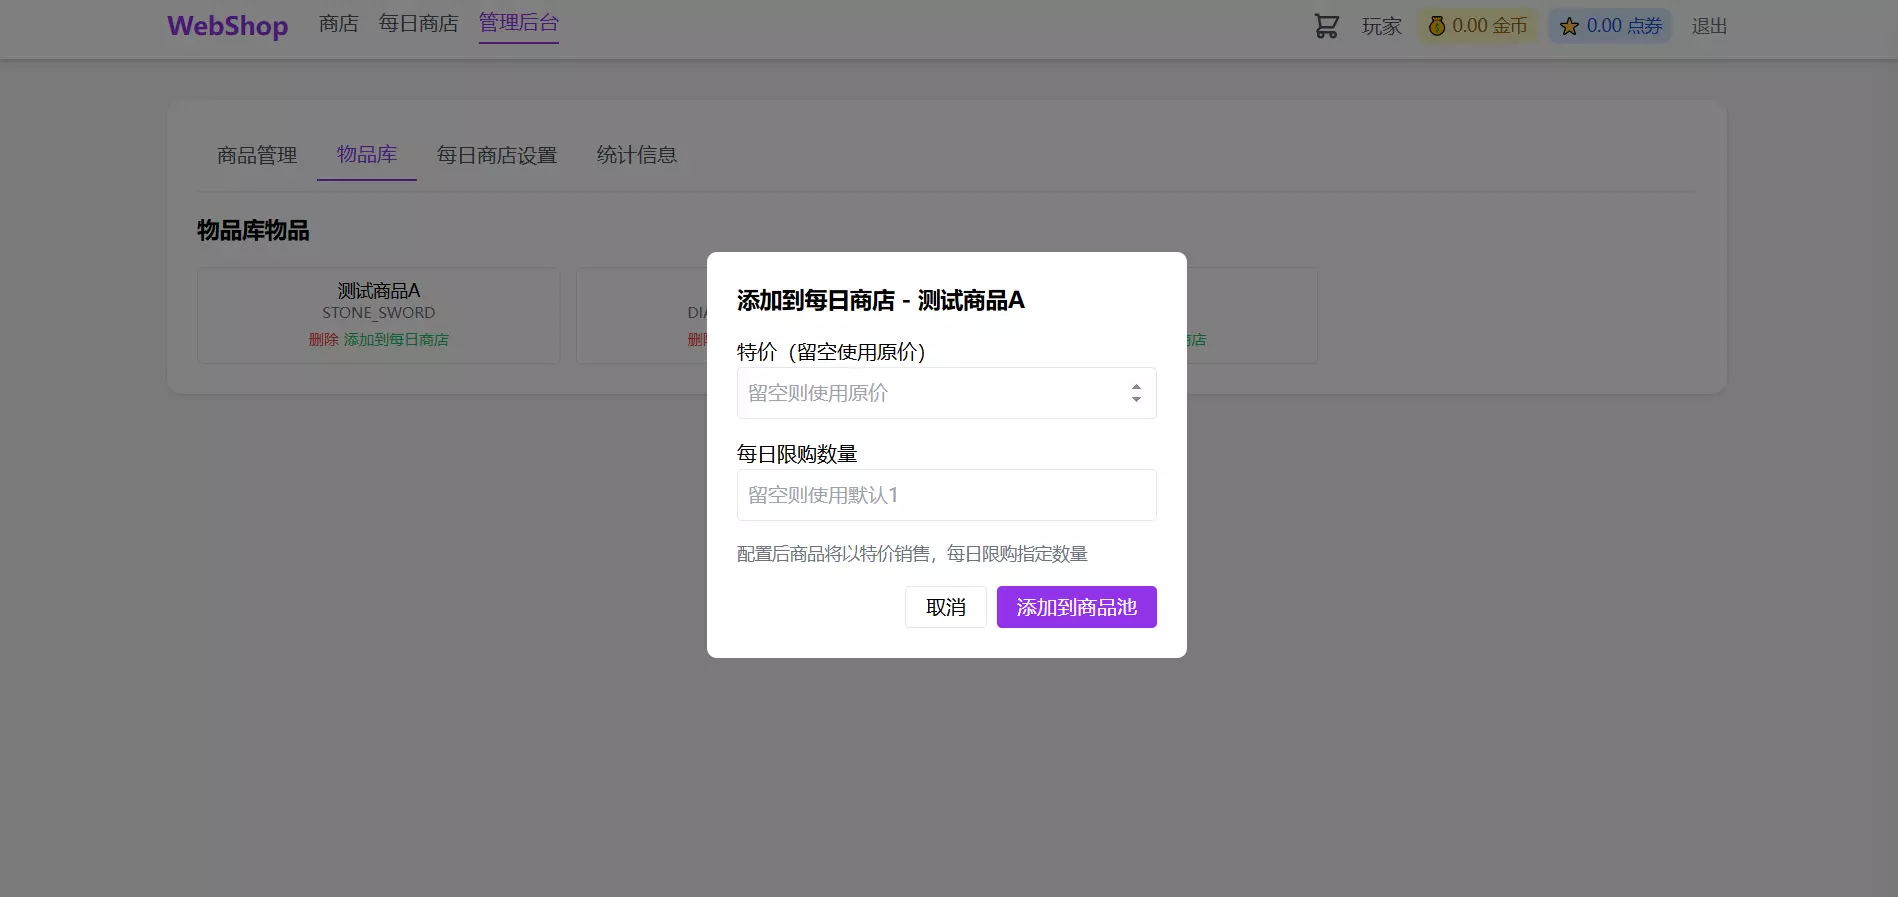The height and width of the screenshot is (897, 1898).
Task: Switch to the 物品库 tab
Action: [x=367, y=155]
